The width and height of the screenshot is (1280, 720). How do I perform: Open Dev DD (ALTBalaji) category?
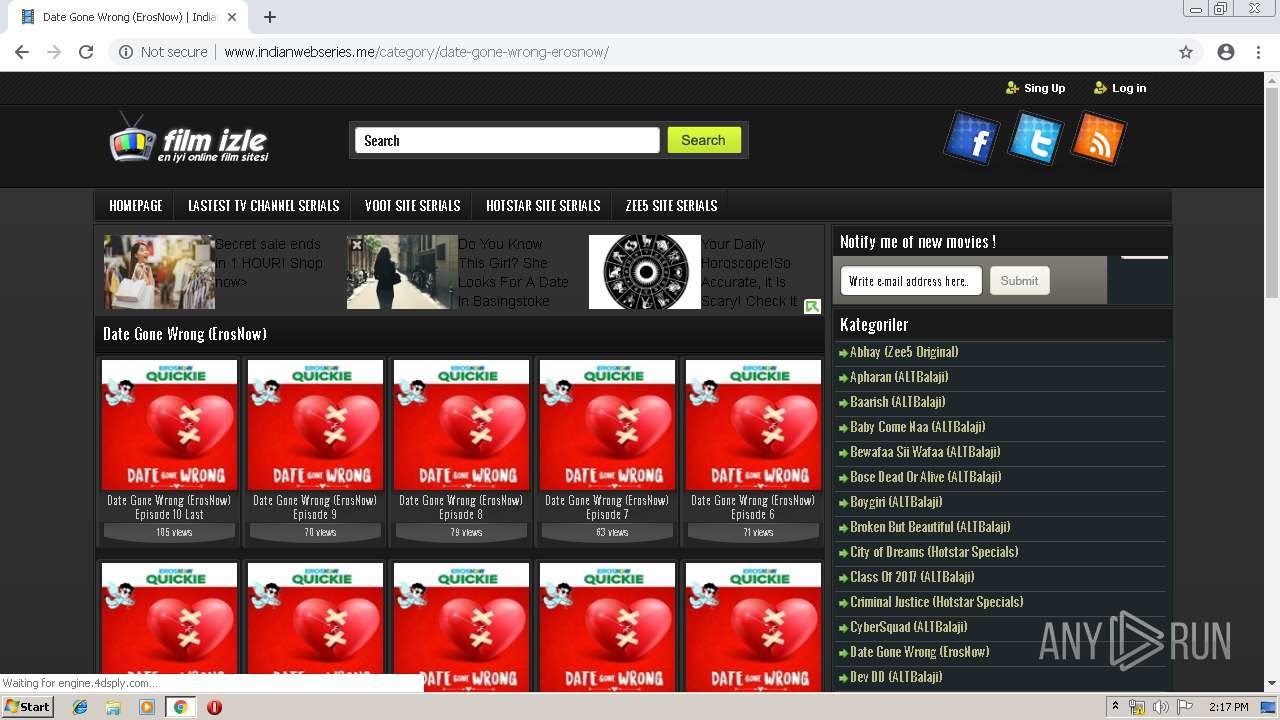(x=896, y=677)
